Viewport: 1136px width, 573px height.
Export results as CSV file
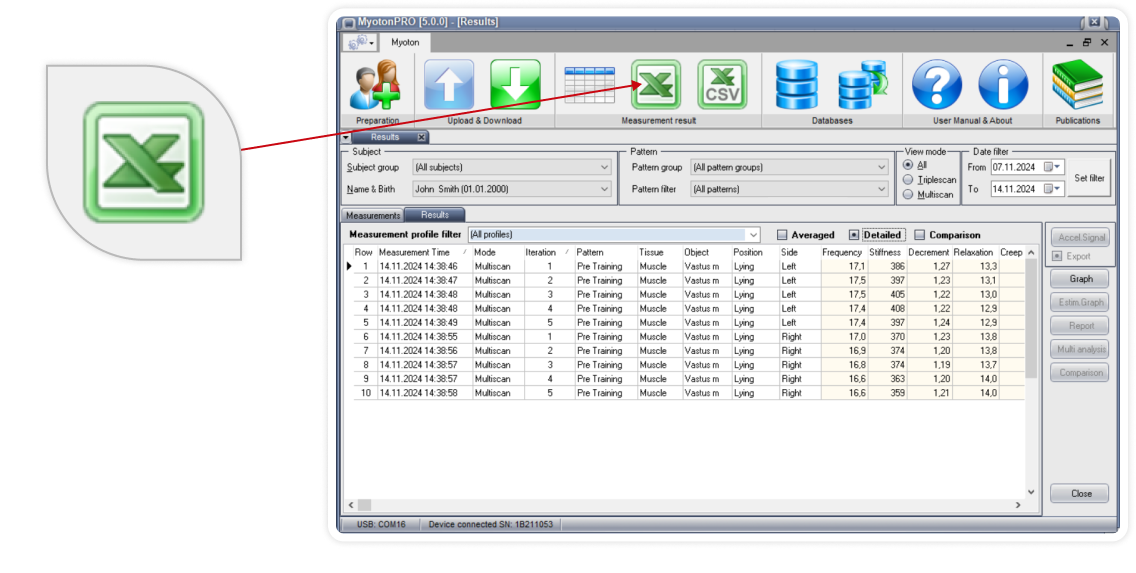tap(722, 85)
